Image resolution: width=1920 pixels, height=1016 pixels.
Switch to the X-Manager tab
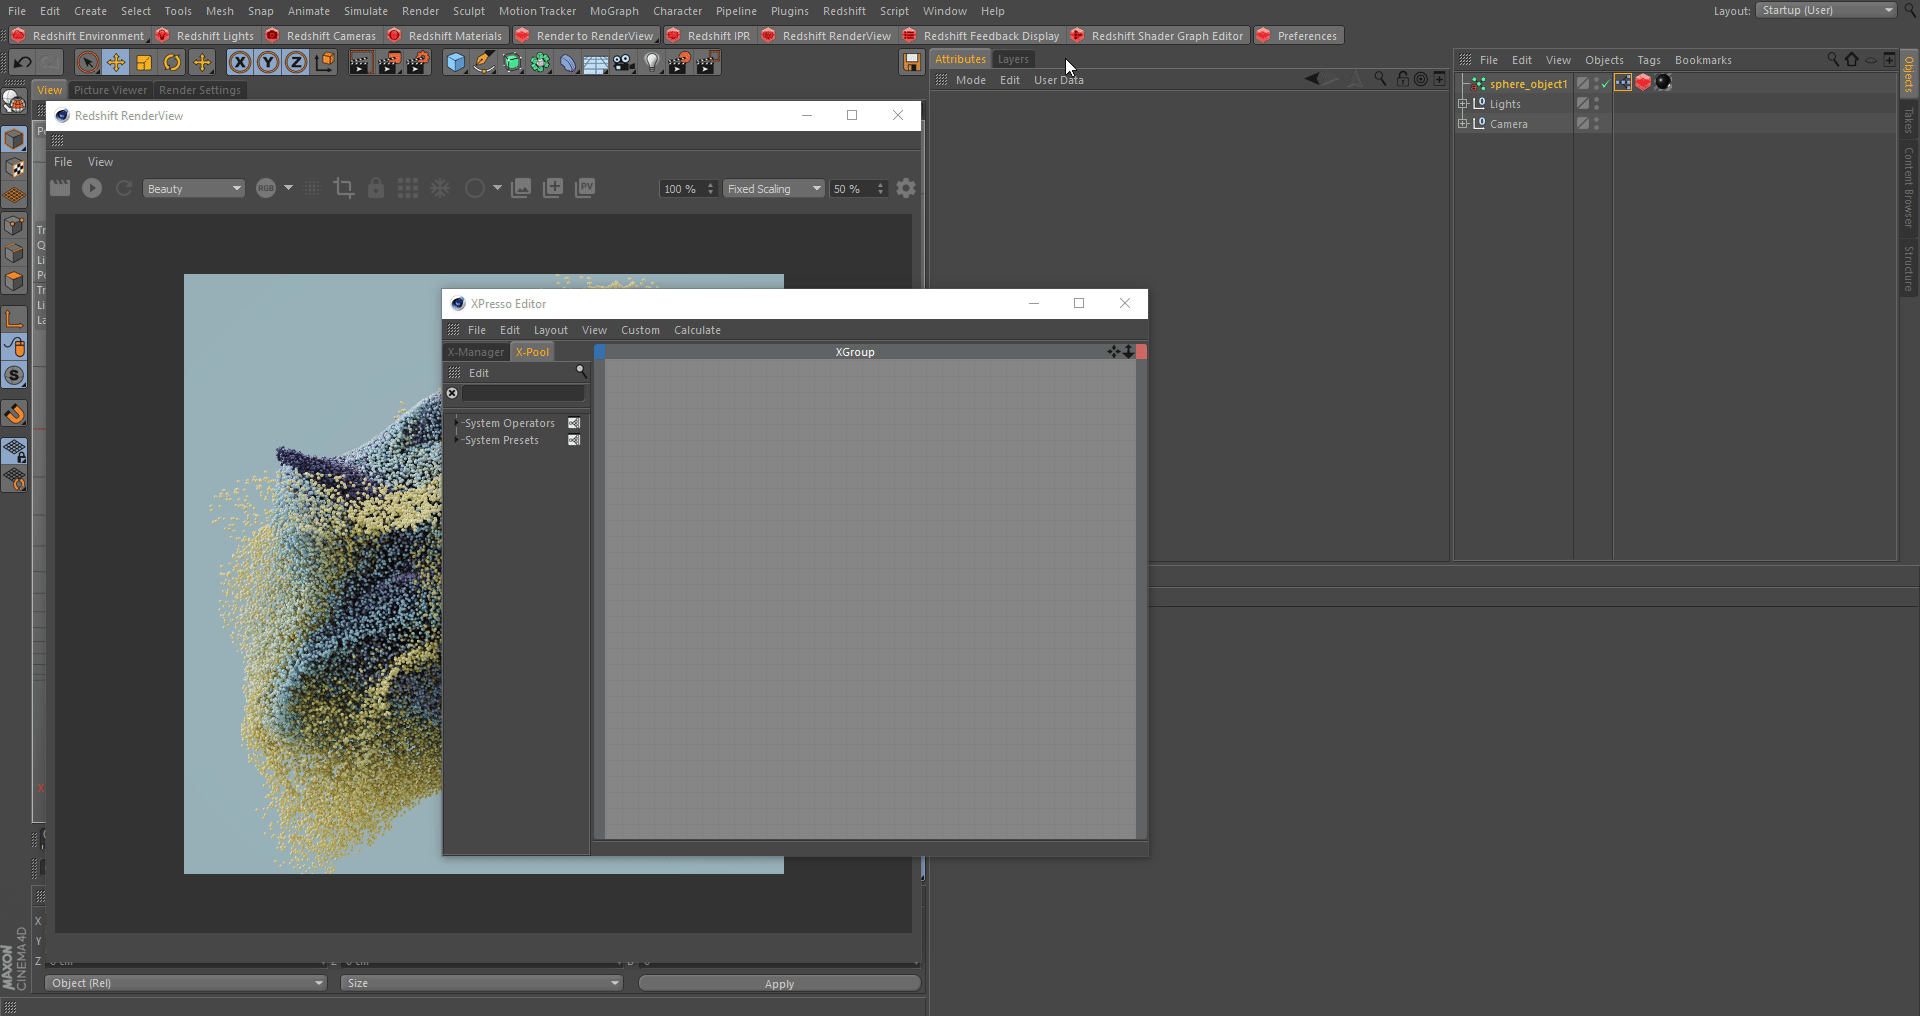coord(476,352)
